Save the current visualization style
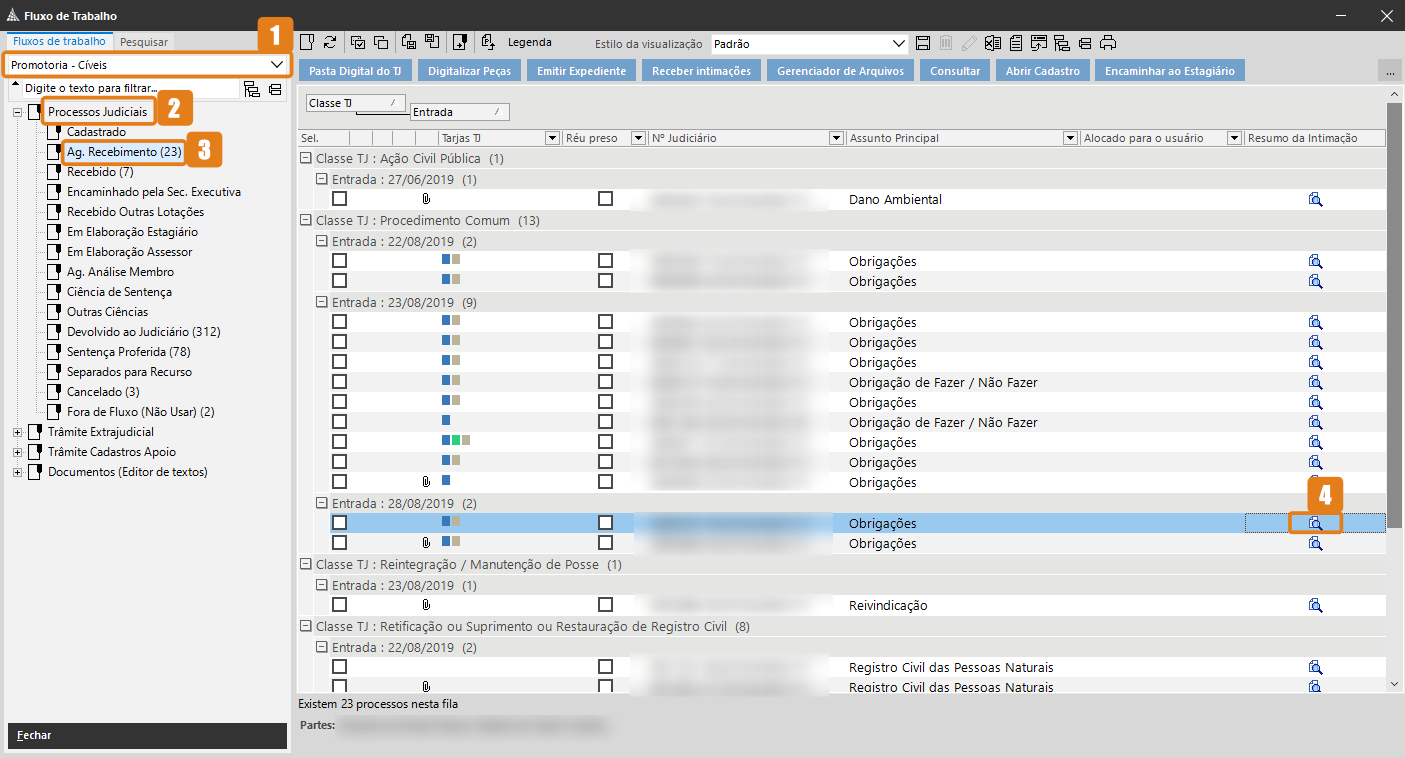Image resolution: width=1405 pixels, height=758 pixels. pos(923,43)
